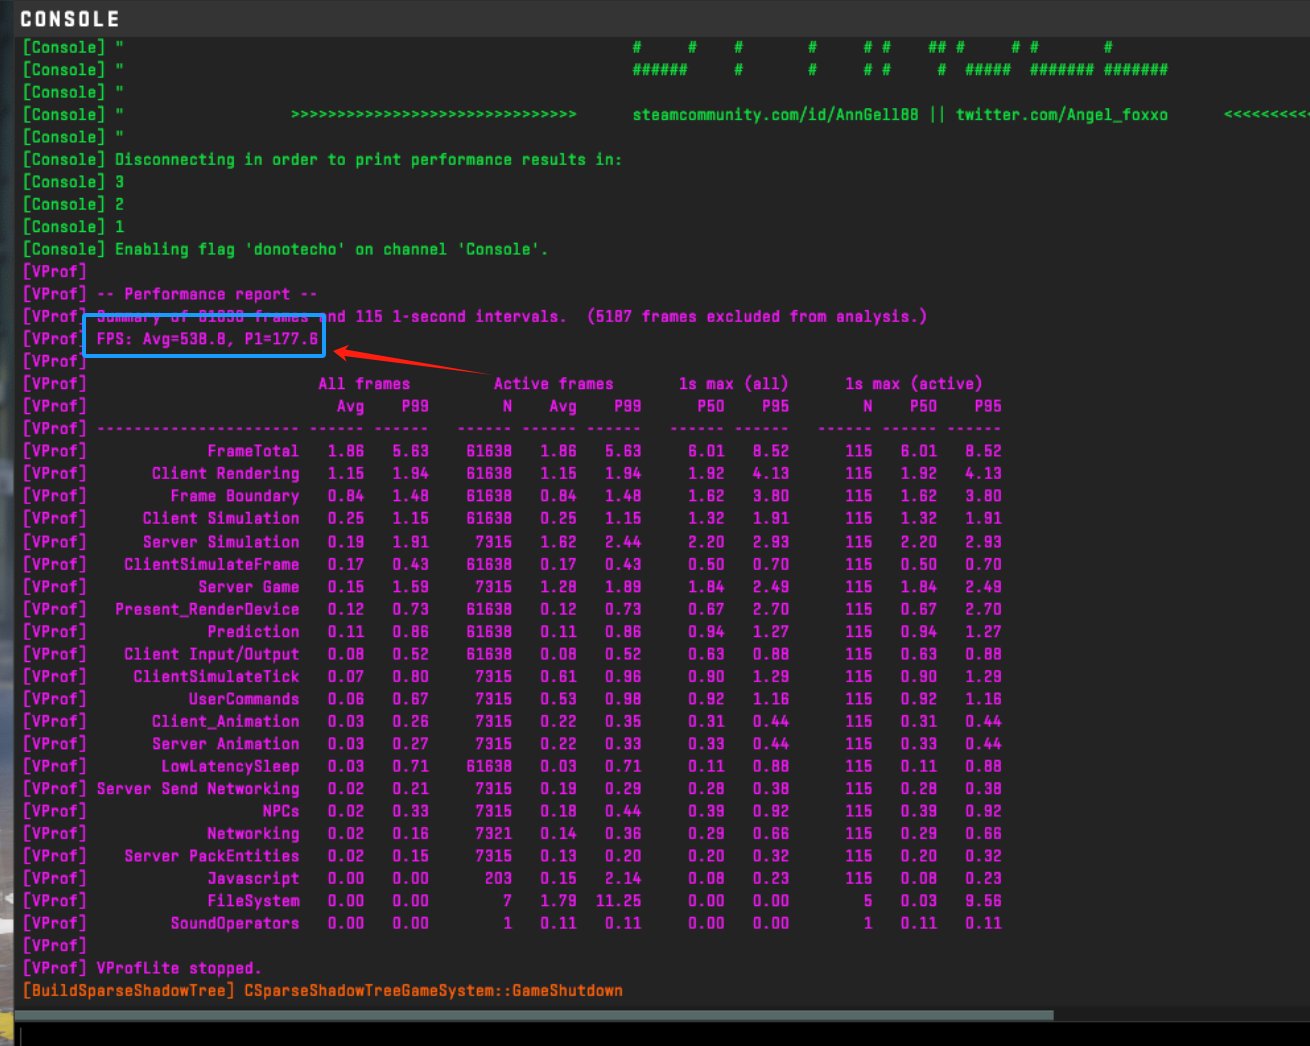Select the NPCs row label
The image size is (1310, 1046).
click(281, 811)
